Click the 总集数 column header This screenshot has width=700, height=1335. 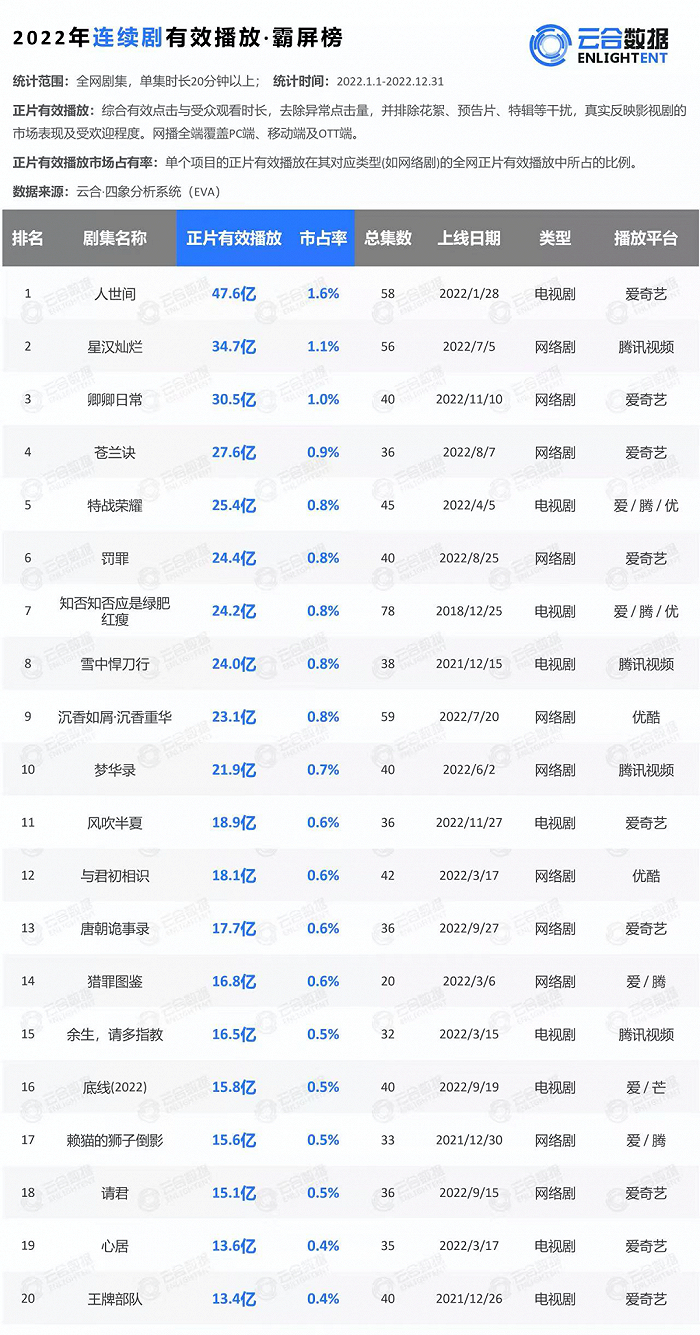click(388, 238)
